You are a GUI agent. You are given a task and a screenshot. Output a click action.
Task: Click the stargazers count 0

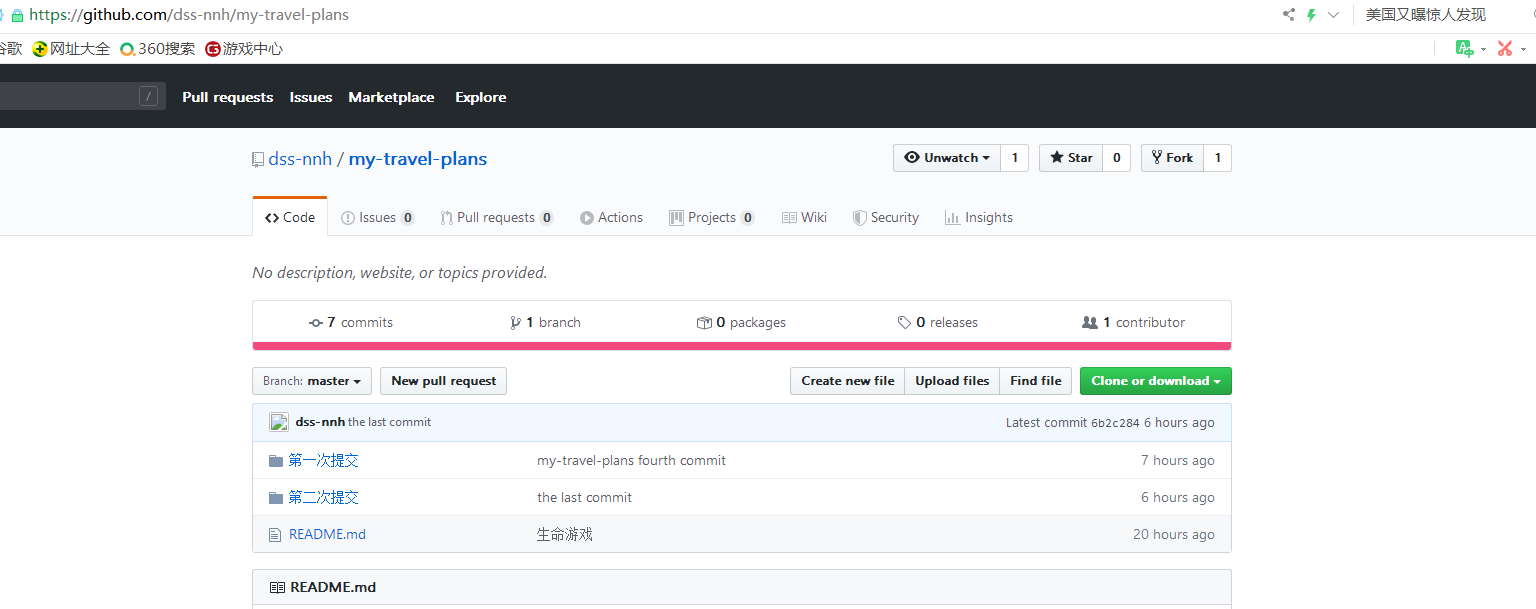click(1116, 158)
